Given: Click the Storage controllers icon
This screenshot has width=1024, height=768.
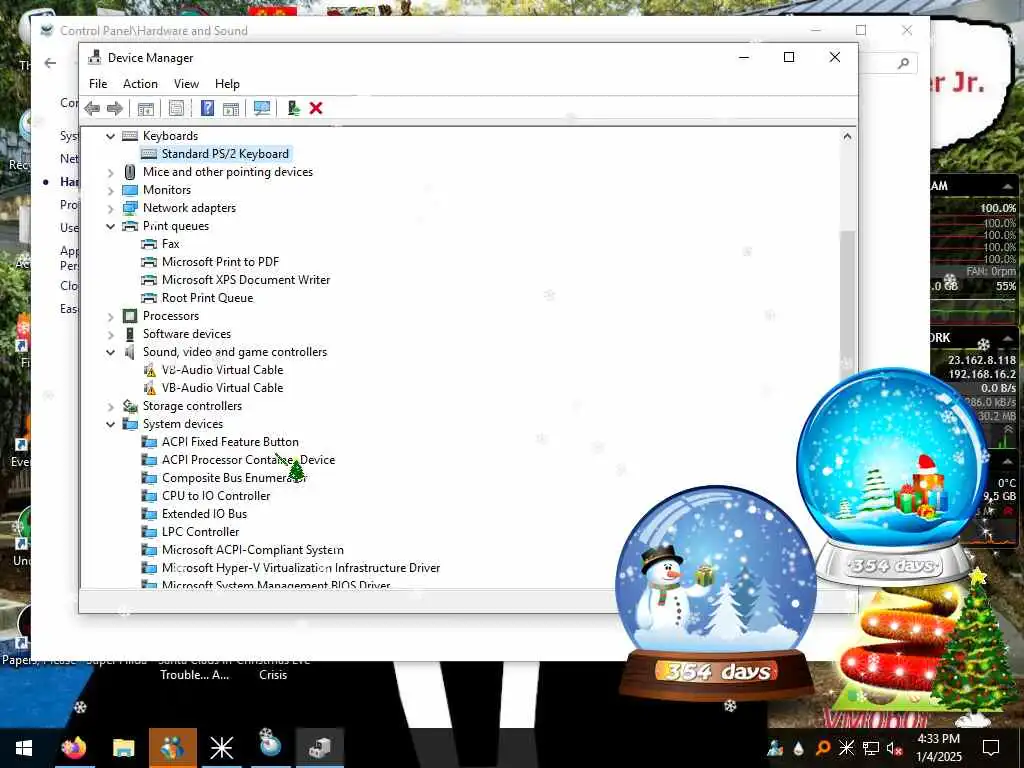Looking at the screenshot, I should click(131, 406).
